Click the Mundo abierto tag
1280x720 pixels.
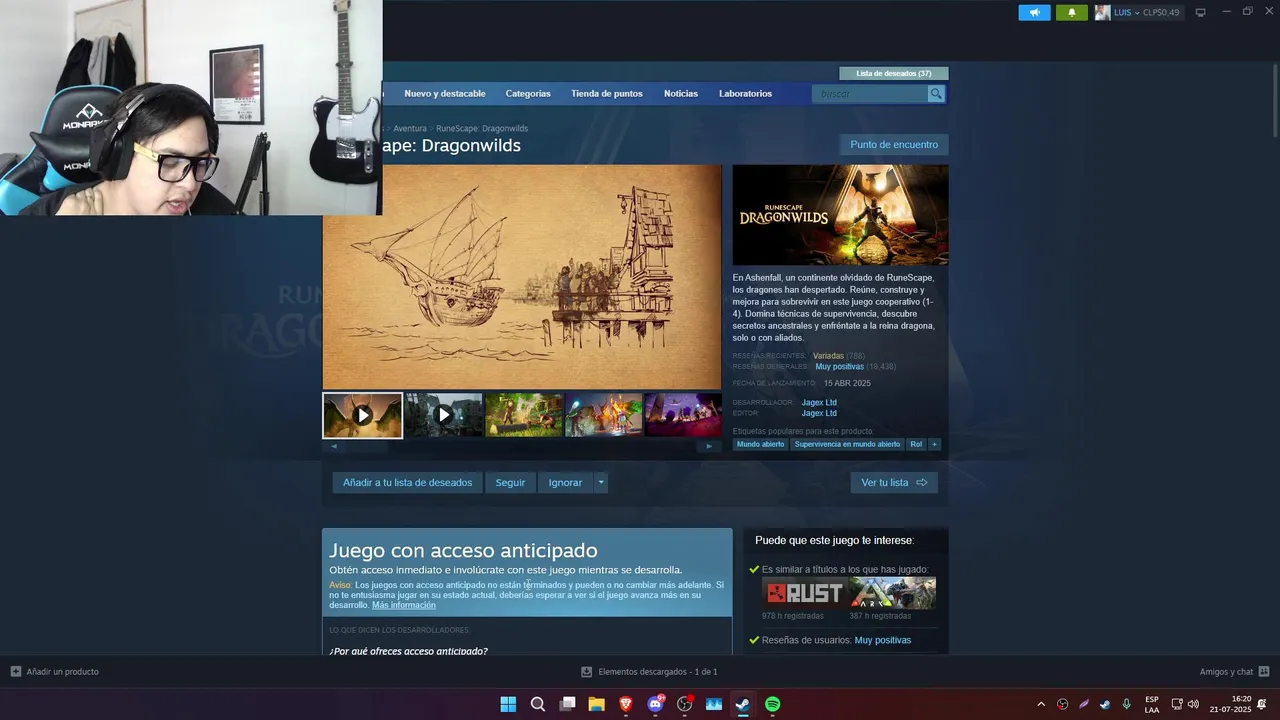761,444
